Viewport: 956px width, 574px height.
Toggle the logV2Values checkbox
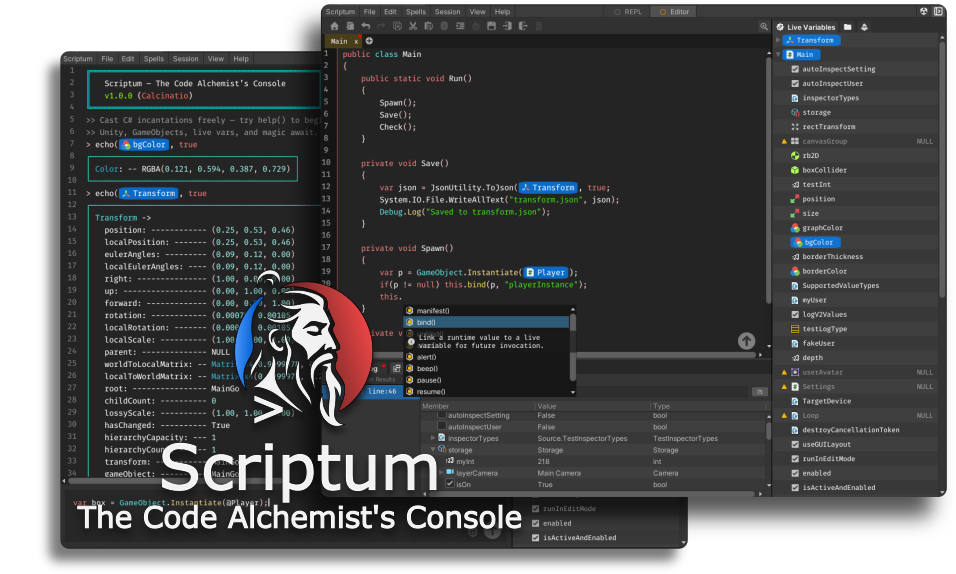[x=795, y=315]
